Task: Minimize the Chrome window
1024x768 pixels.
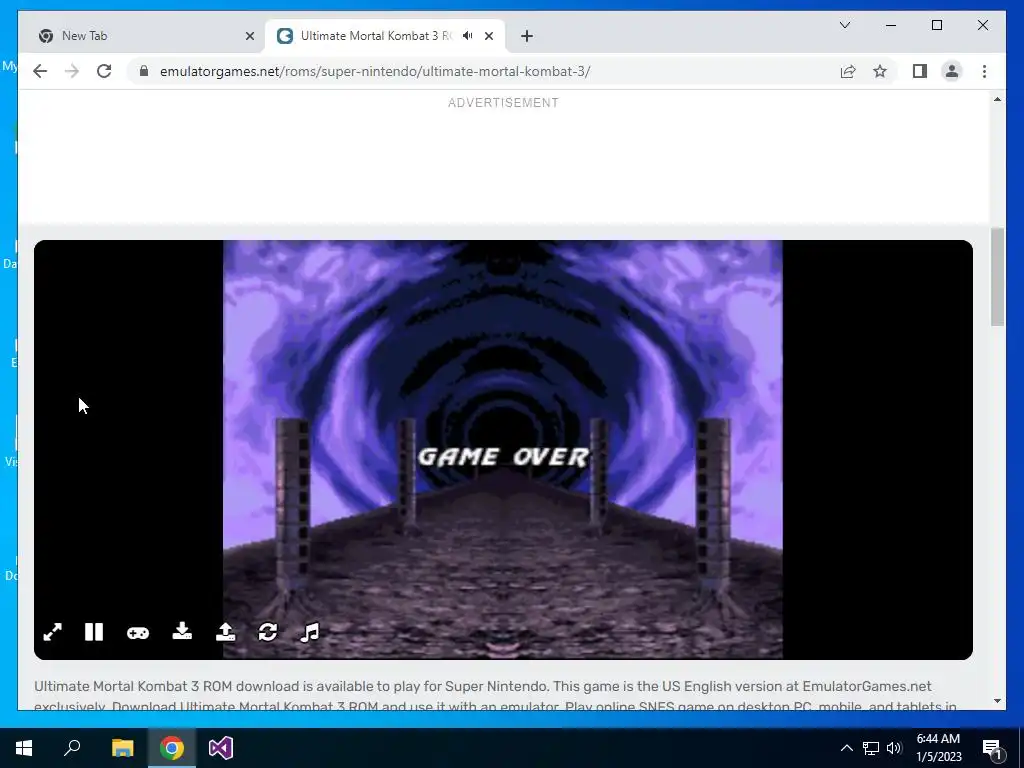Action: 891,25
